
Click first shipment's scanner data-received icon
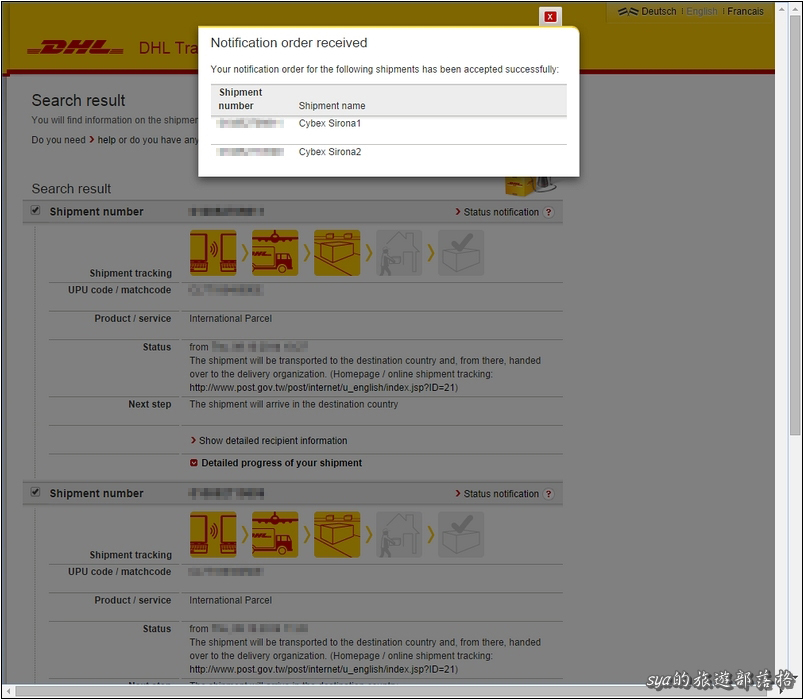click(x=213, y=252)
